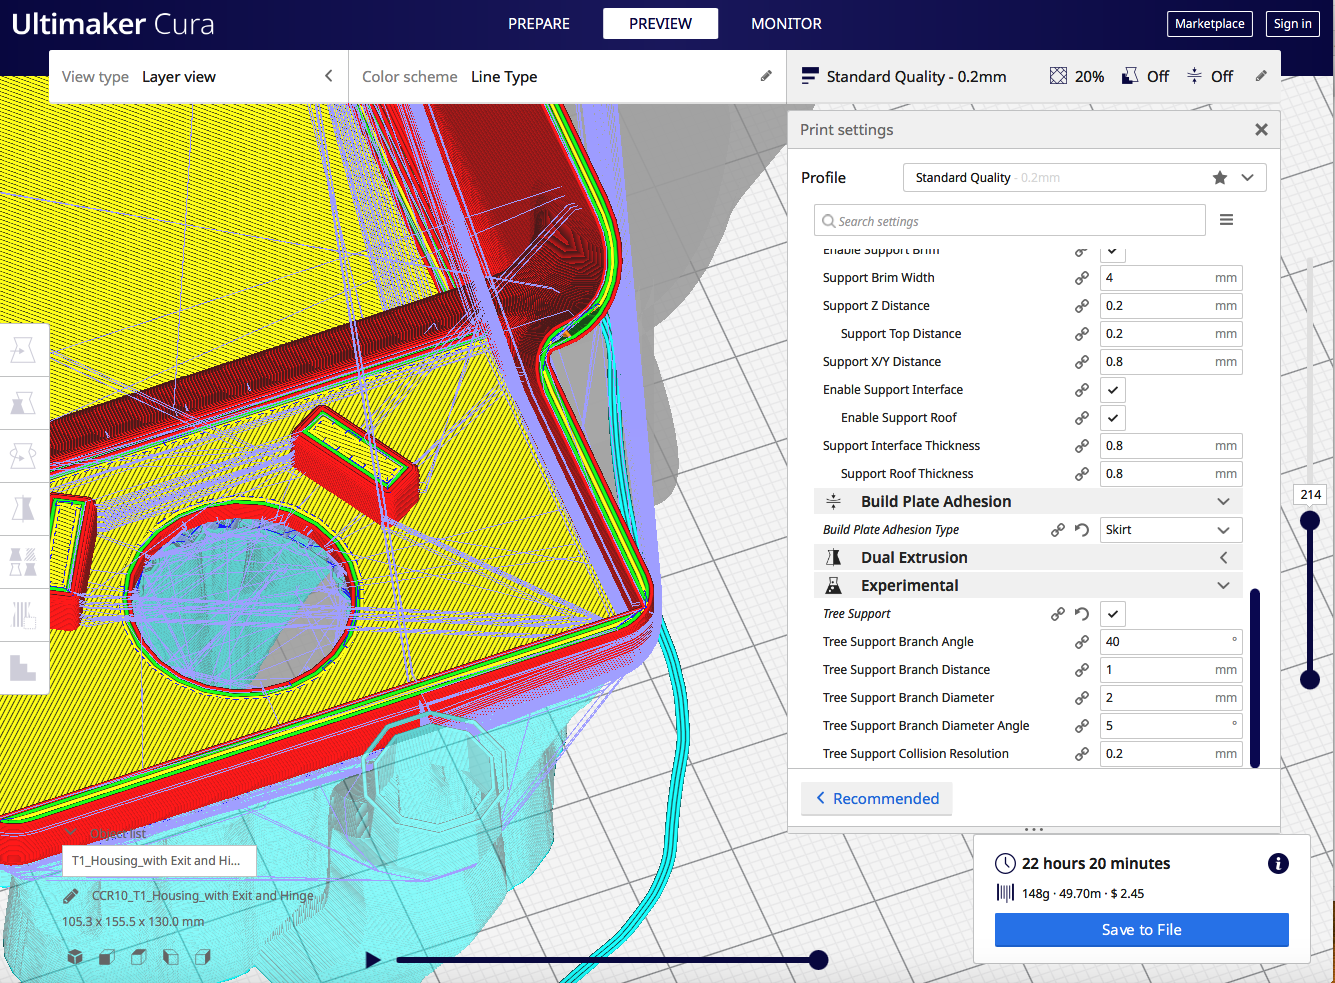Toggle Enable Support Interface checkbox
This screenshot has height=983, width=1335.
(1113, 390)
